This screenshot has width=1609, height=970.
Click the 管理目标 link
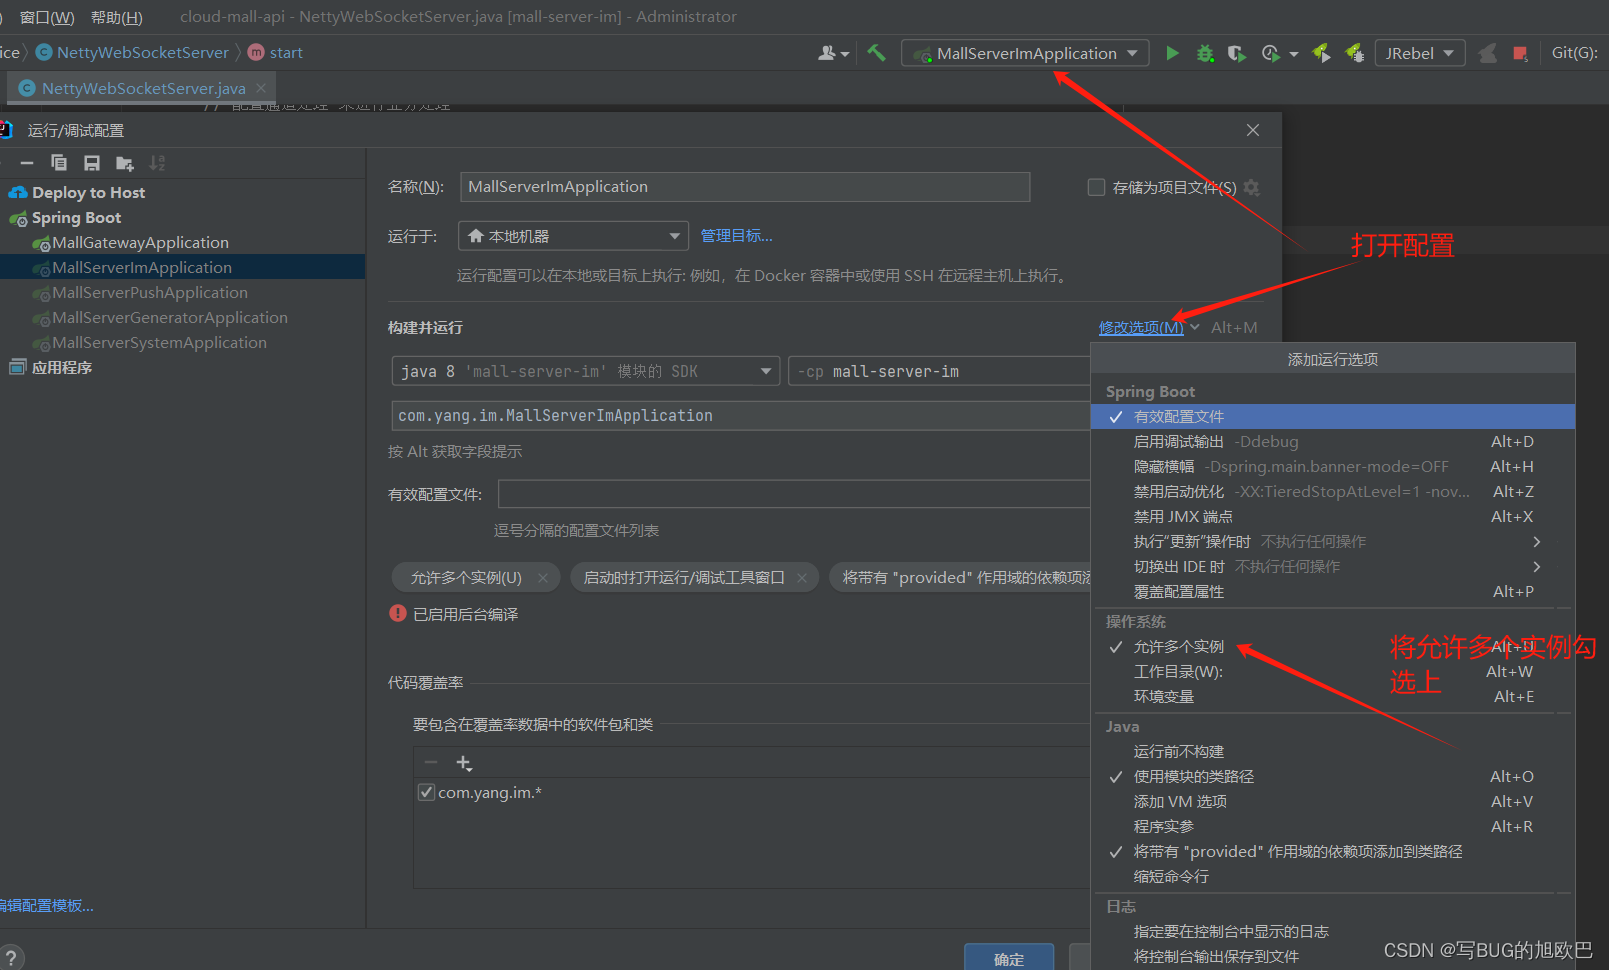(x=737, y=235)
